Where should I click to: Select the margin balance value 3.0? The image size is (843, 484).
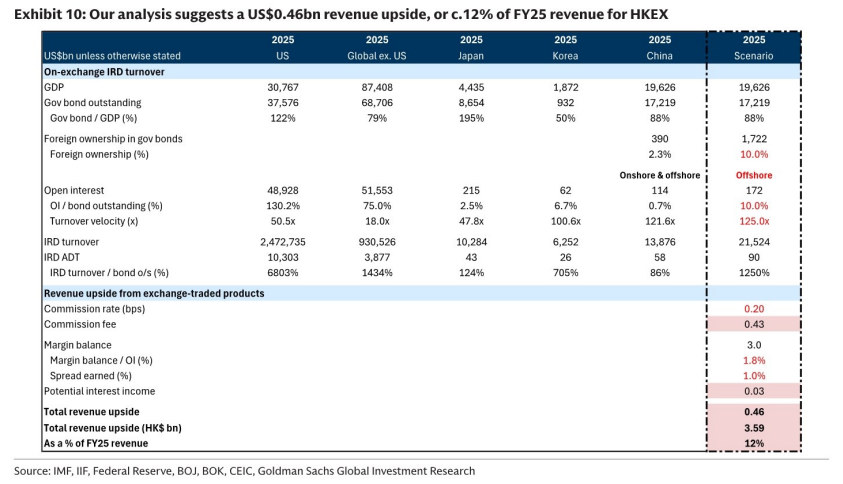(x=754, y=345)
